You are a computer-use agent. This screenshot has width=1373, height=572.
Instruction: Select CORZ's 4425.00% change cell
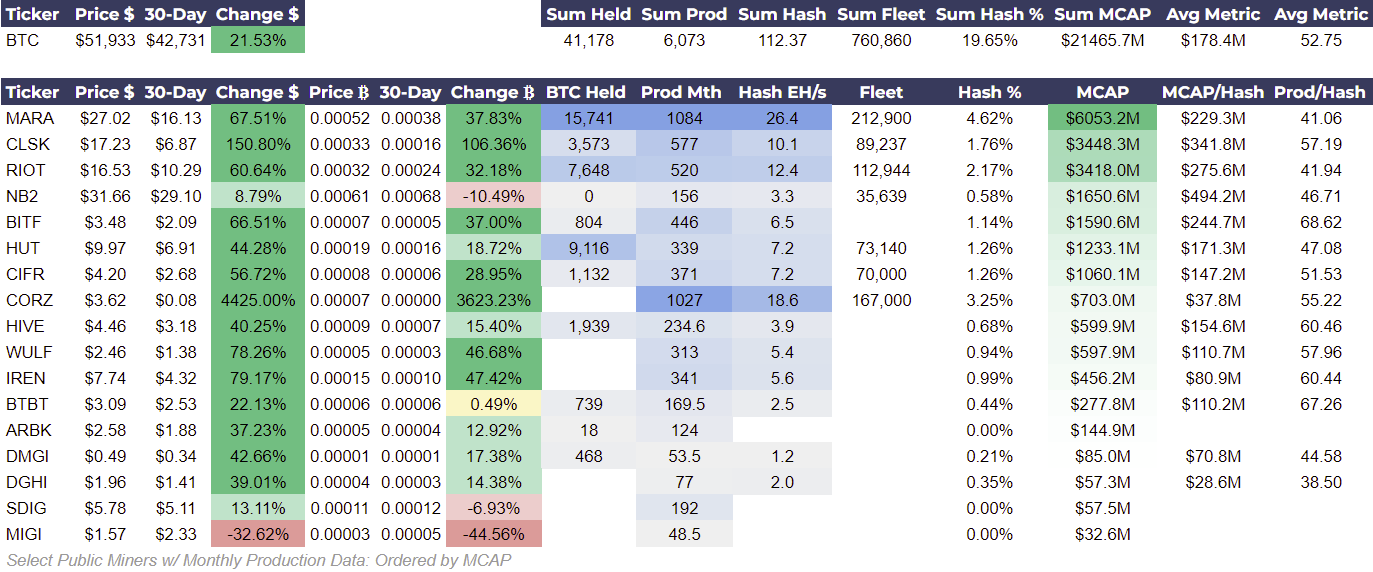257,300
